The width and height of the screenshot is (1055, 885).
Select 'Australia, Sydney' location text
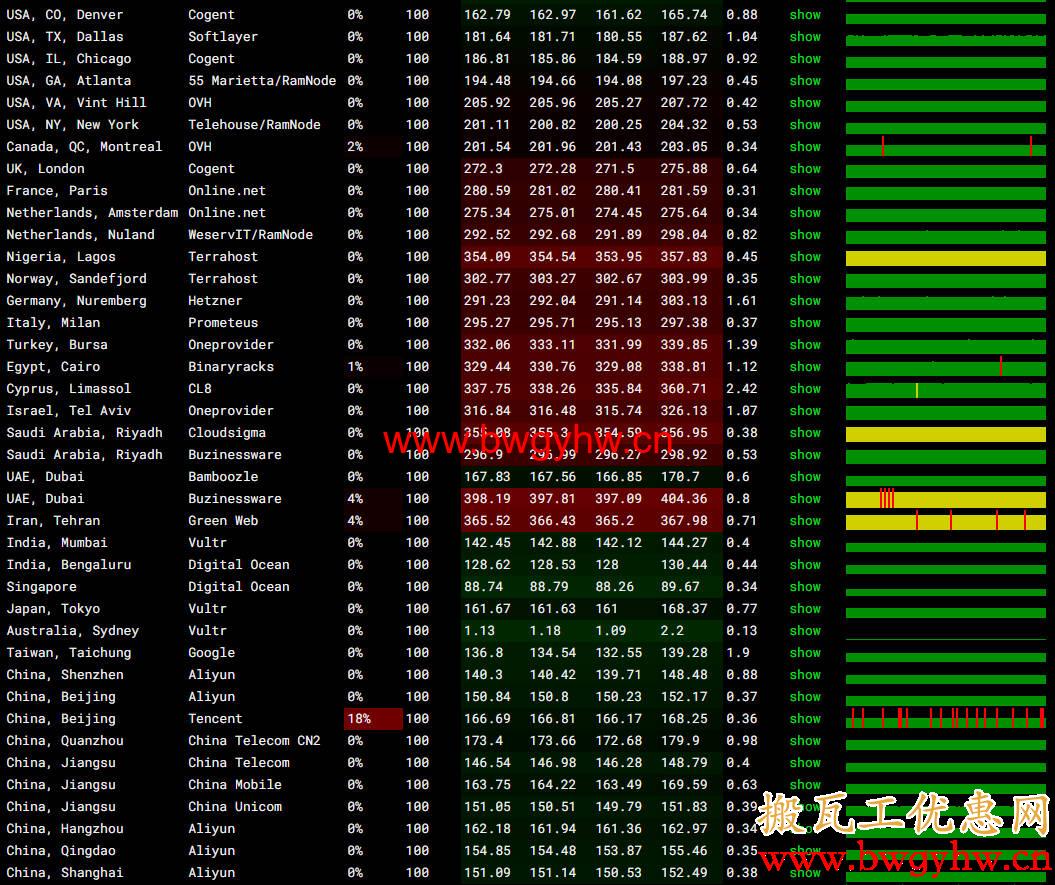point(73,631)
